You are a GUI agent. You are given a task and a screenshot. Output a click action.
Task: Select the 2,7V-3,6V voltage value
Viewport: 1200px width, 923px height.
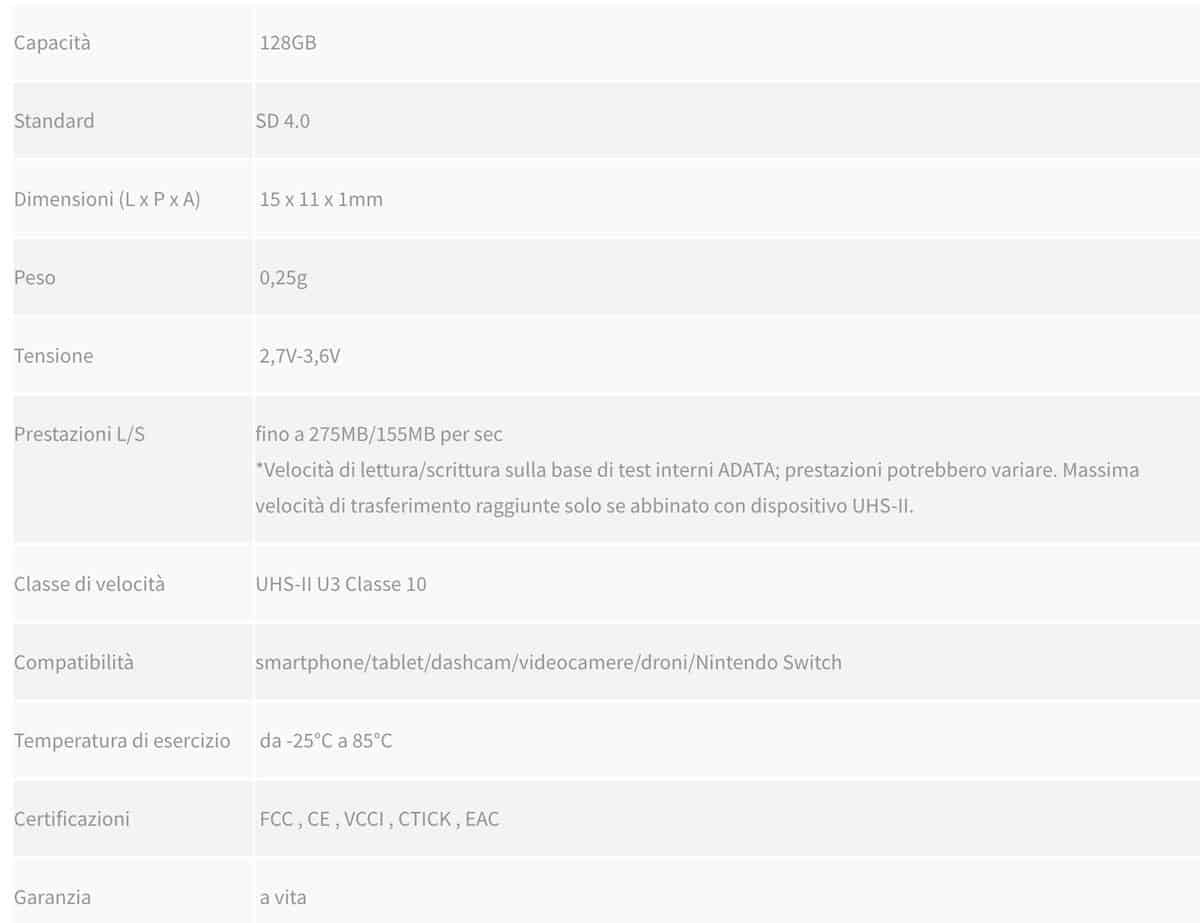click(300, 356)
